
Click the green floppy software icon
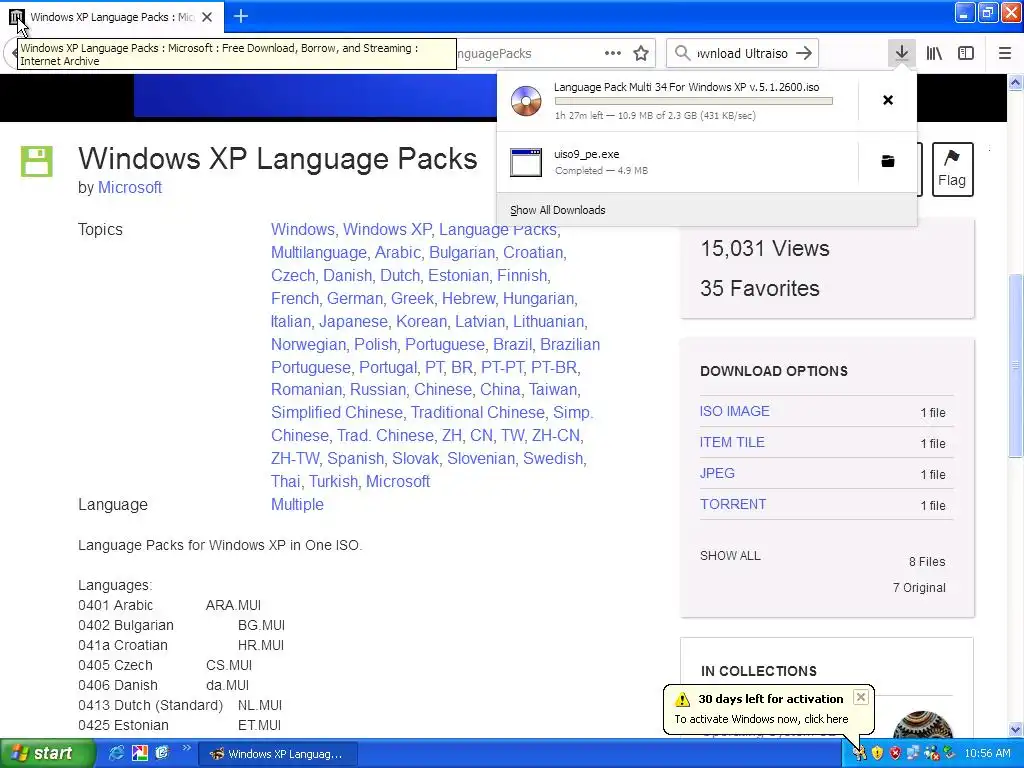coord(37,161)
